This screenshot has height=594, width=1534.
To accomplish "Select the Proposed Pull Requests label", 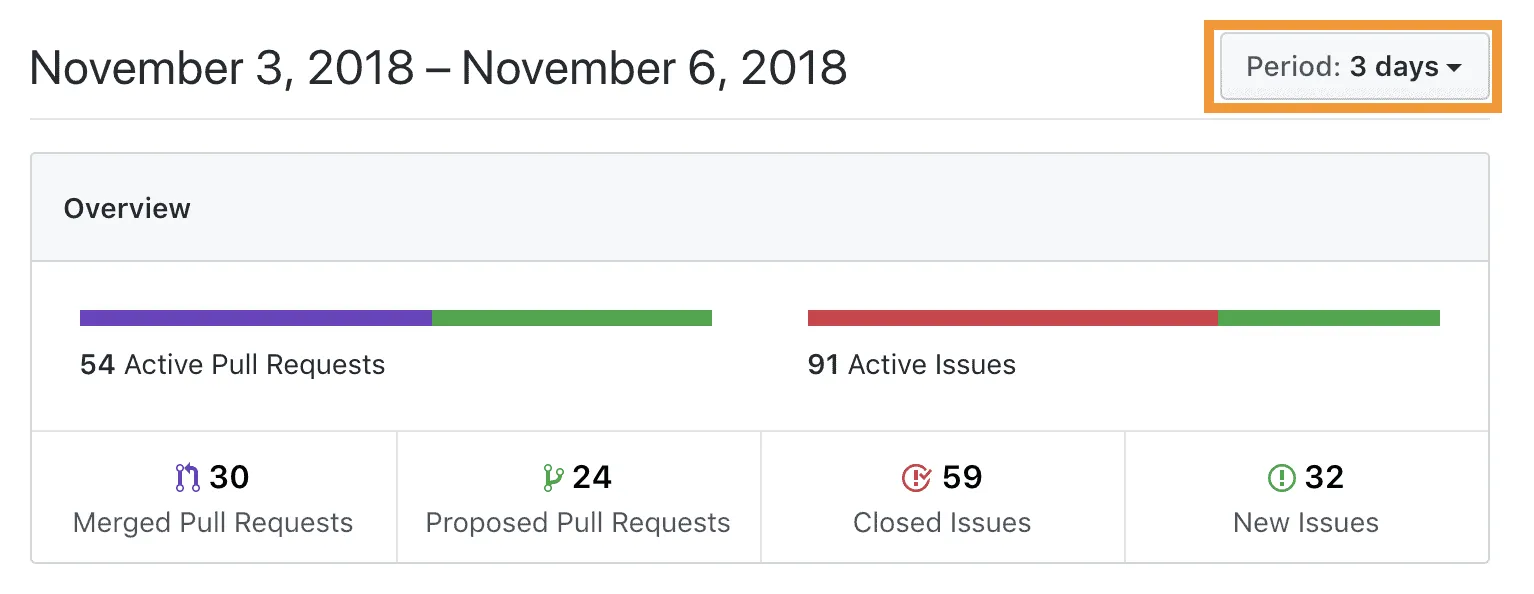I will (578, 523).
